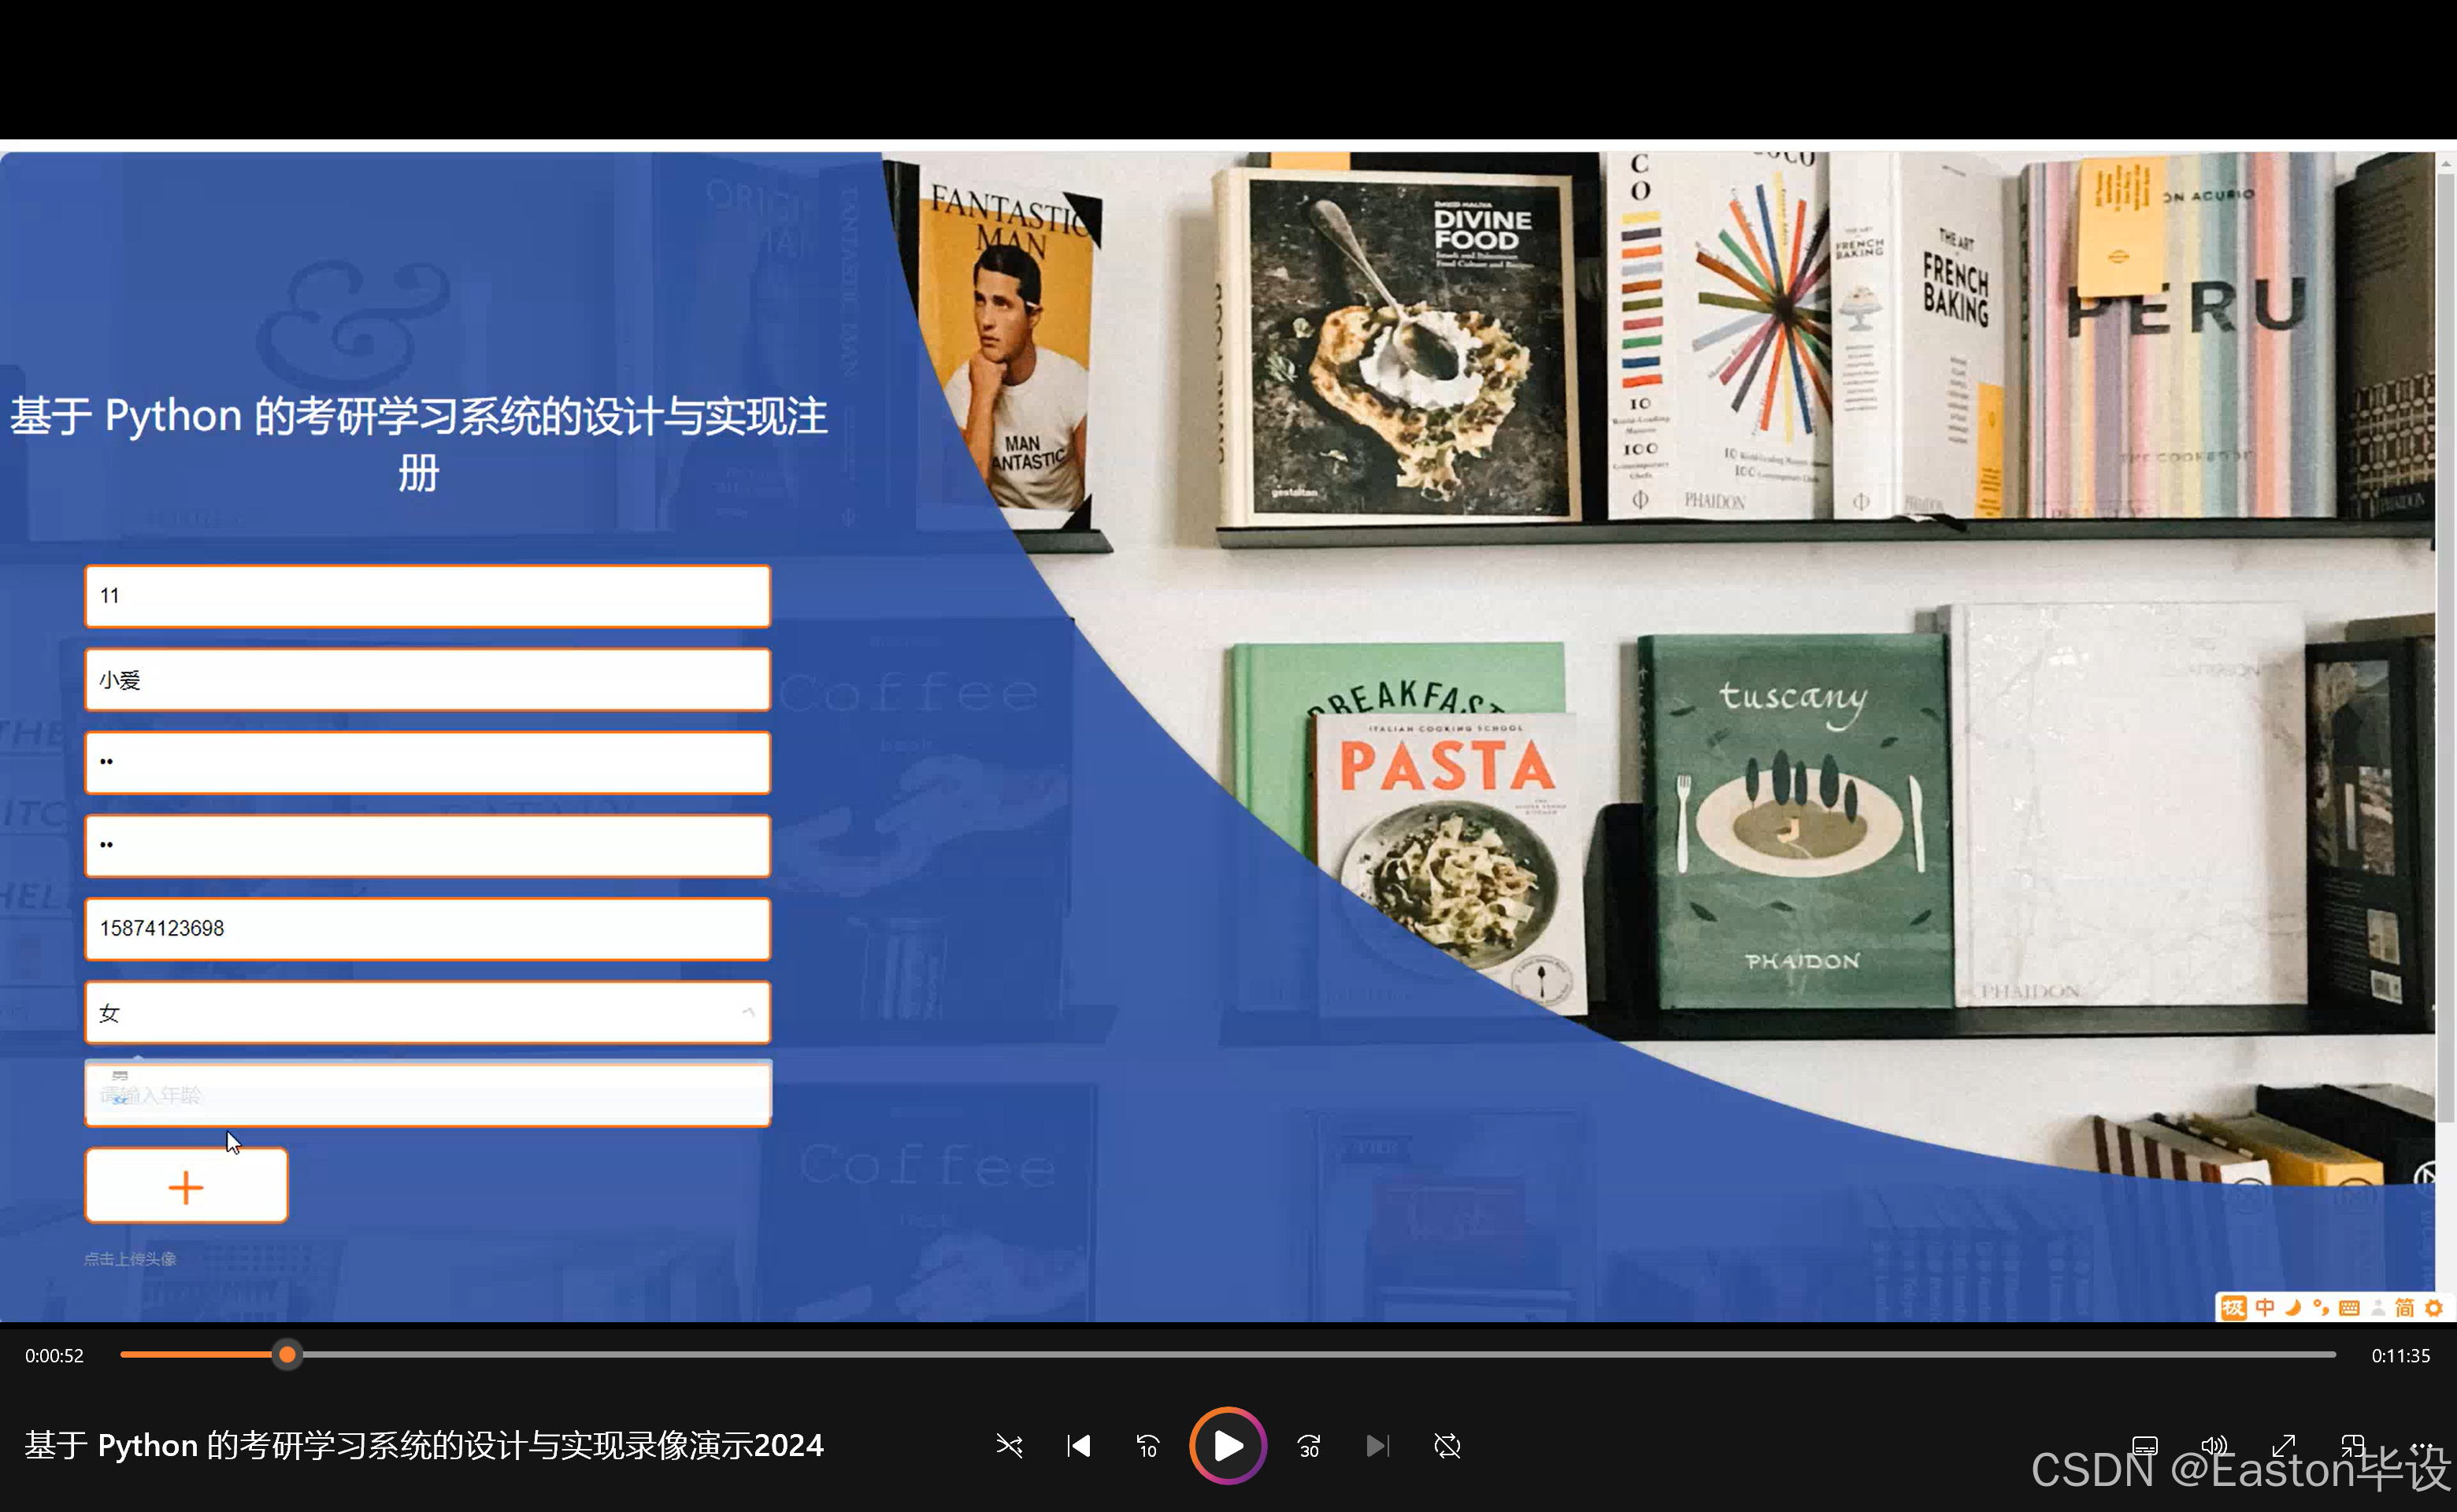Click the total duration 0:11:35
Viewport: 2457px width, 1512px height.
pos(2401,1356)
